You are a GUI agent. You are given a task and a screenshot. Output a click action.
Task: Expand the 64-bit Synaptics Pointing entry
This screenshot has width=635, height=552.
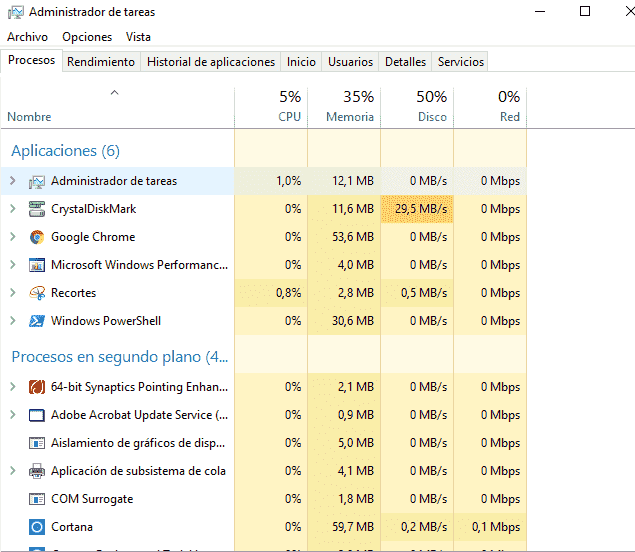pos(13,387)
